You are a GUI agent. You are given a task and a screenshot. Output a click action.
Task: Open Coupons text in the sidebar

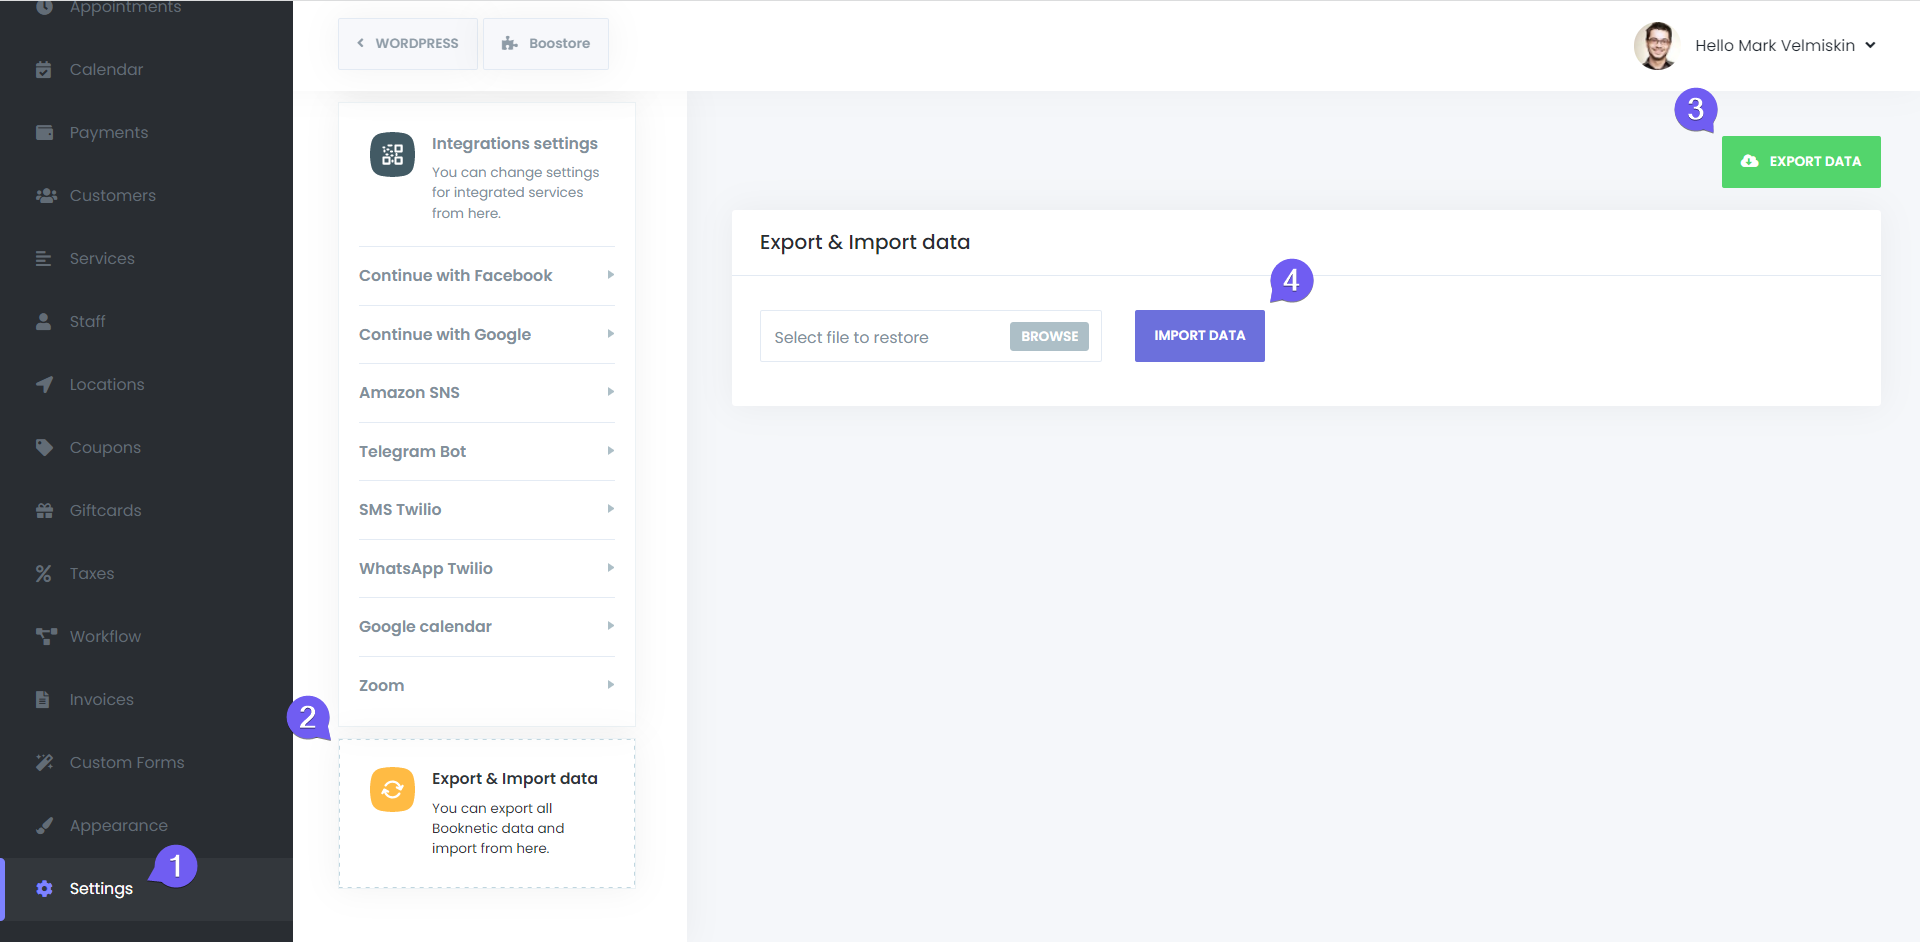pos(105,447)
